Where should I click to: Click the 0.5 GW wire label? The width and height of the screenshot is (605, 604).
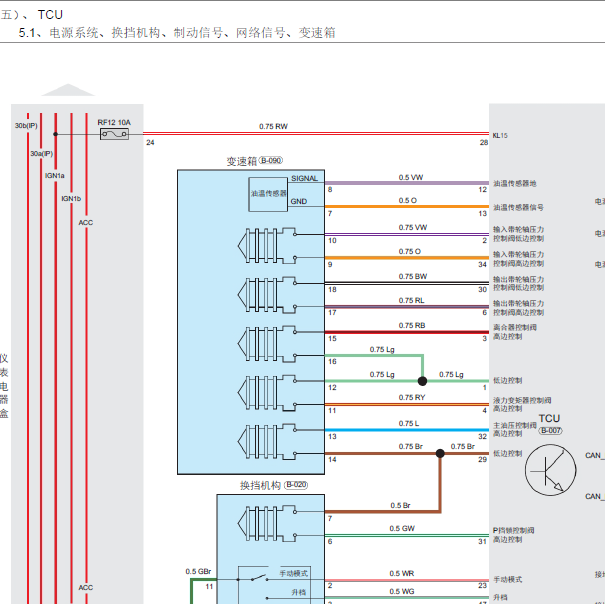point(402,528)
